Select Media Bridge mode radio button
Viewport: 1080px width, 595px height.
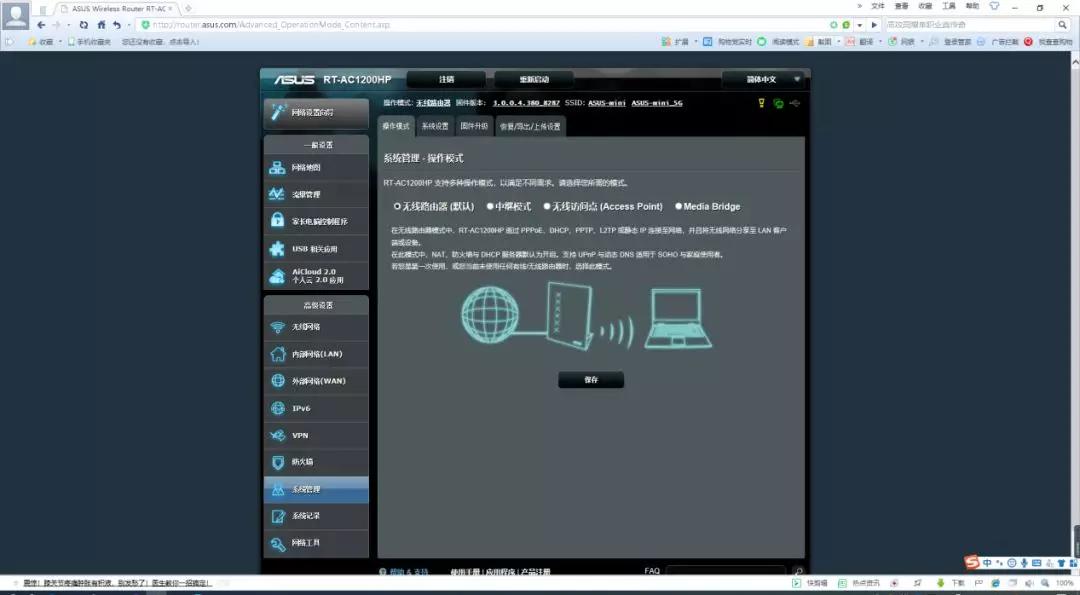click(x=678, y=207)
